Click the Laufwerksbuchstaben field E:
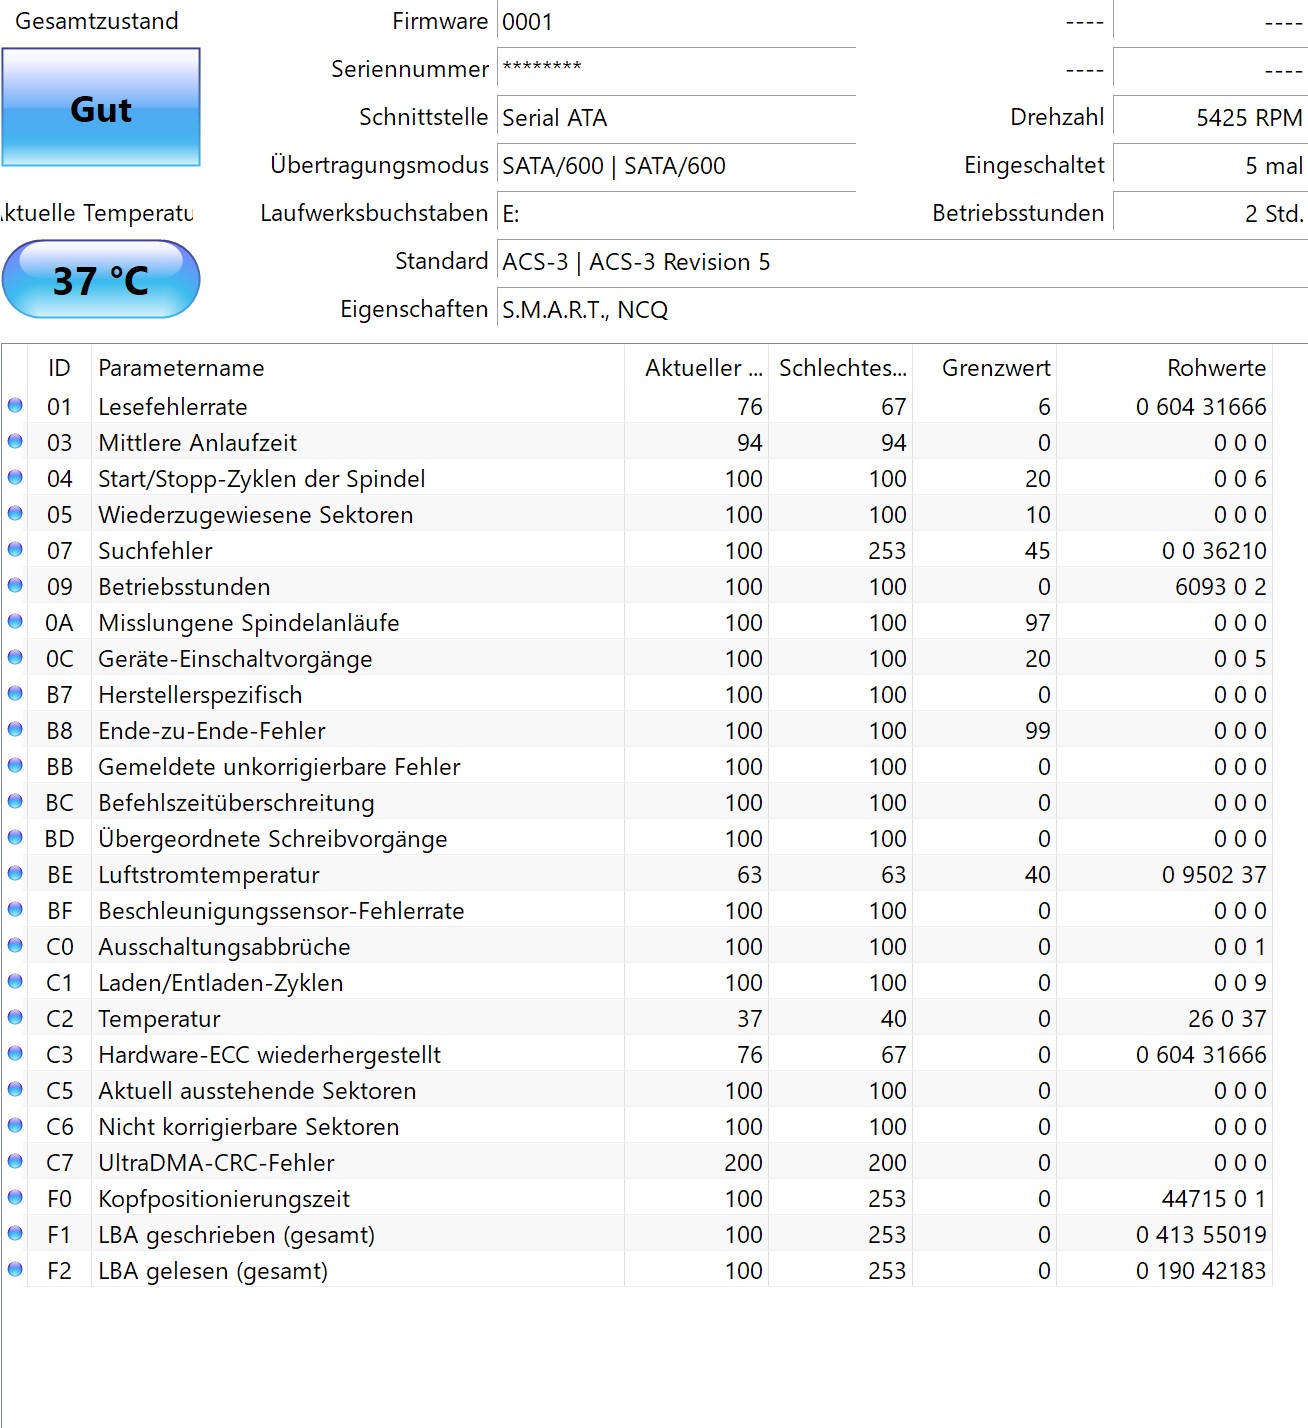The width and height of the screenshot is (1308, 1428). (x=676, y=214)
